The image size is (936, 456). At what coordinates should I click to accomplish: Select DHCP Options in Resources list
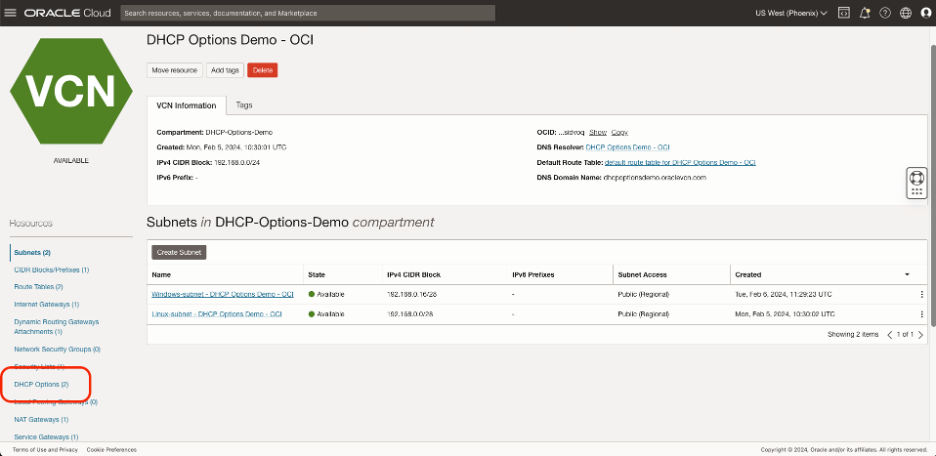(x=41, y=384)
